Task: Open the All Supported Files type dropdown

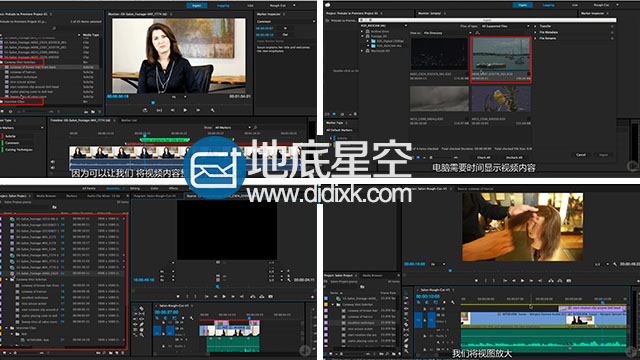Action: tap(505, 26)
